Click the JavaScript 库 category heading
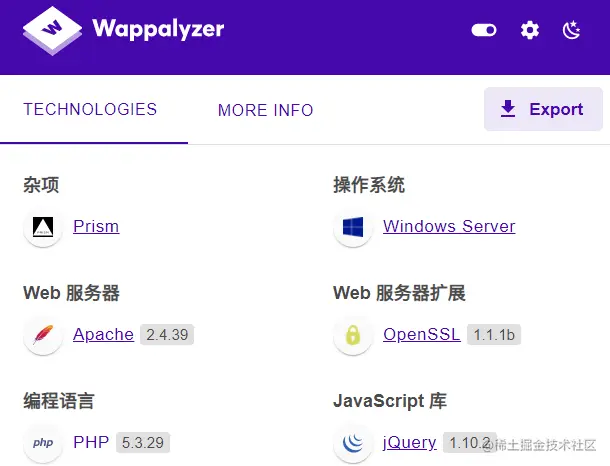The height and width of the screenshot is (466, 610). [x=390, y=401]
